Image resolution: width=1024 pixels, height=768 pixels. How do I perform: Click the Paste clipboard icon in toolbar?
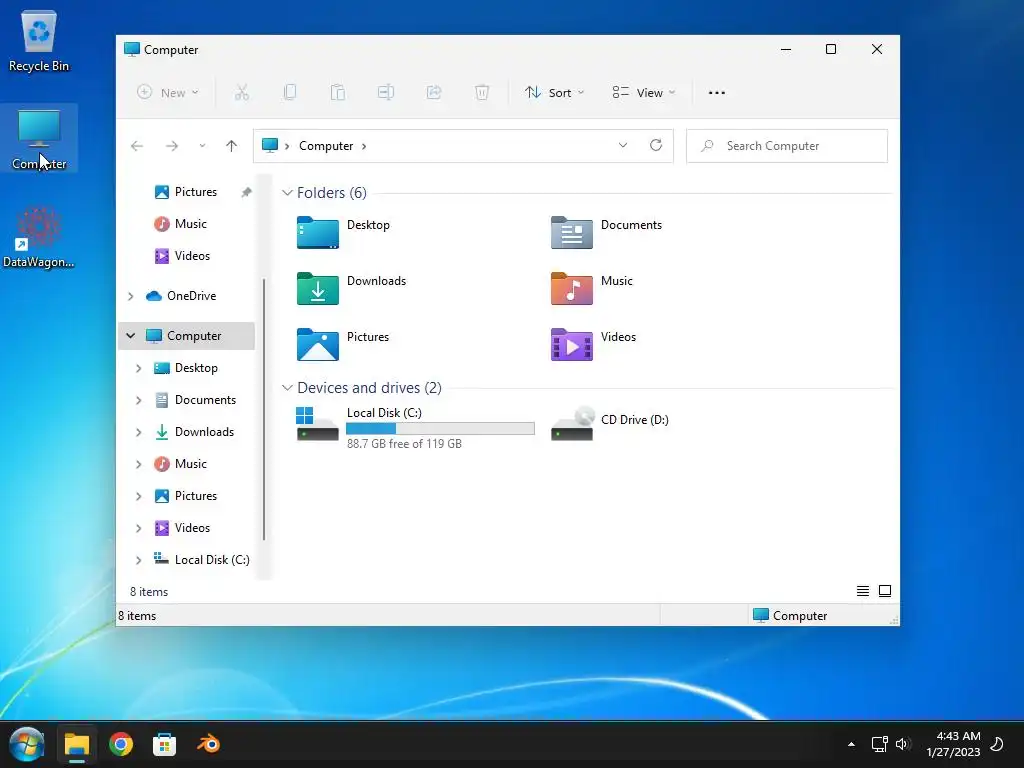click(338, 93)
